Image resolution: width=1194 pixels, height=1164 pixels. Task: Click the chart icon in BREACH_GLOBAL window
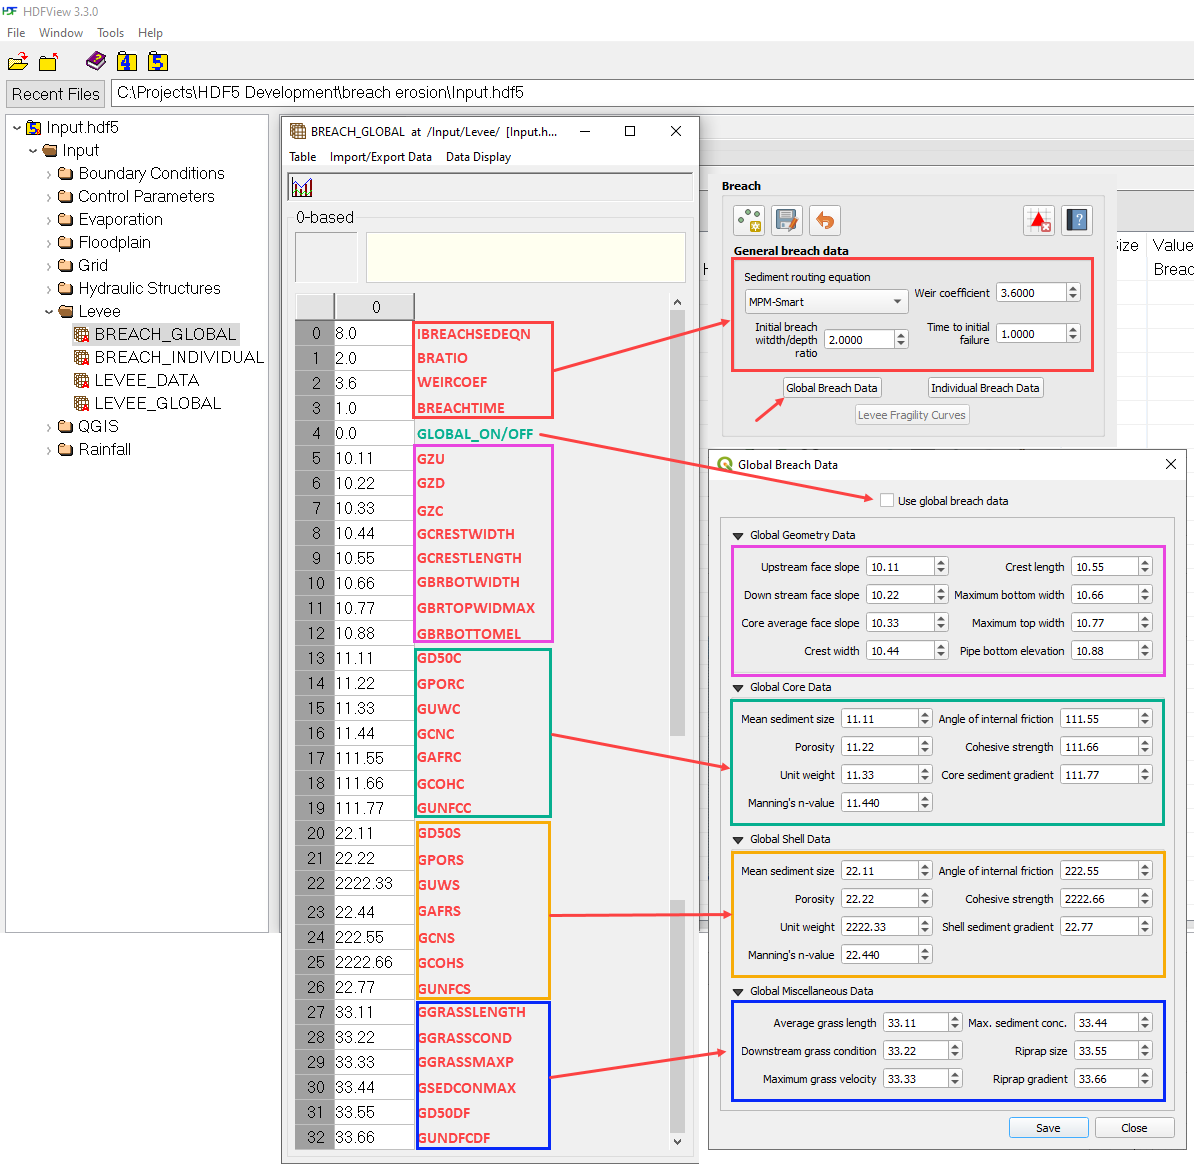point(302,187)
